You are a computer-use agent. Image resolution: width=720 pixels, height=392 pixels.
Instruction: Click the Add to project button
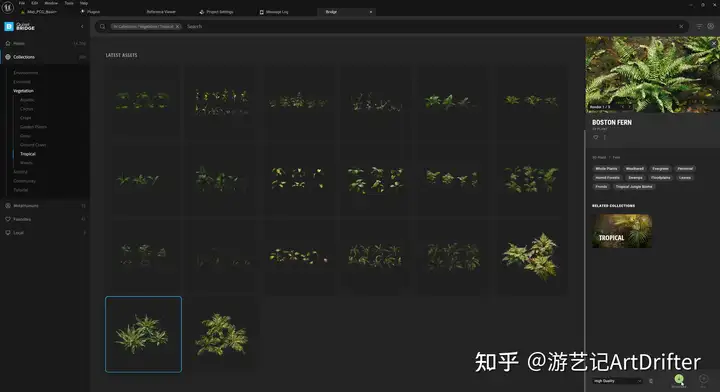point(703,379)
